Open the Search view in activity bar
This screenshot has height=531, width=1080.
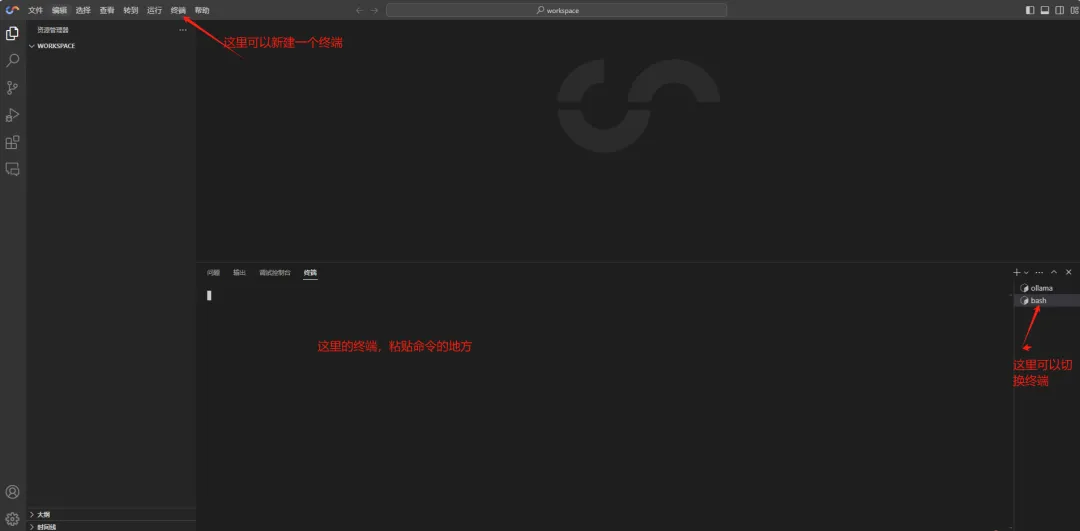[x=12, y=61]
